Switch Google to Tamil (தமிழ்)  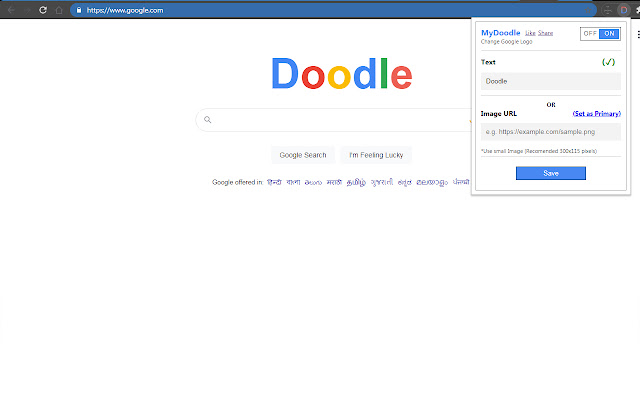click(x=356, y=182)
